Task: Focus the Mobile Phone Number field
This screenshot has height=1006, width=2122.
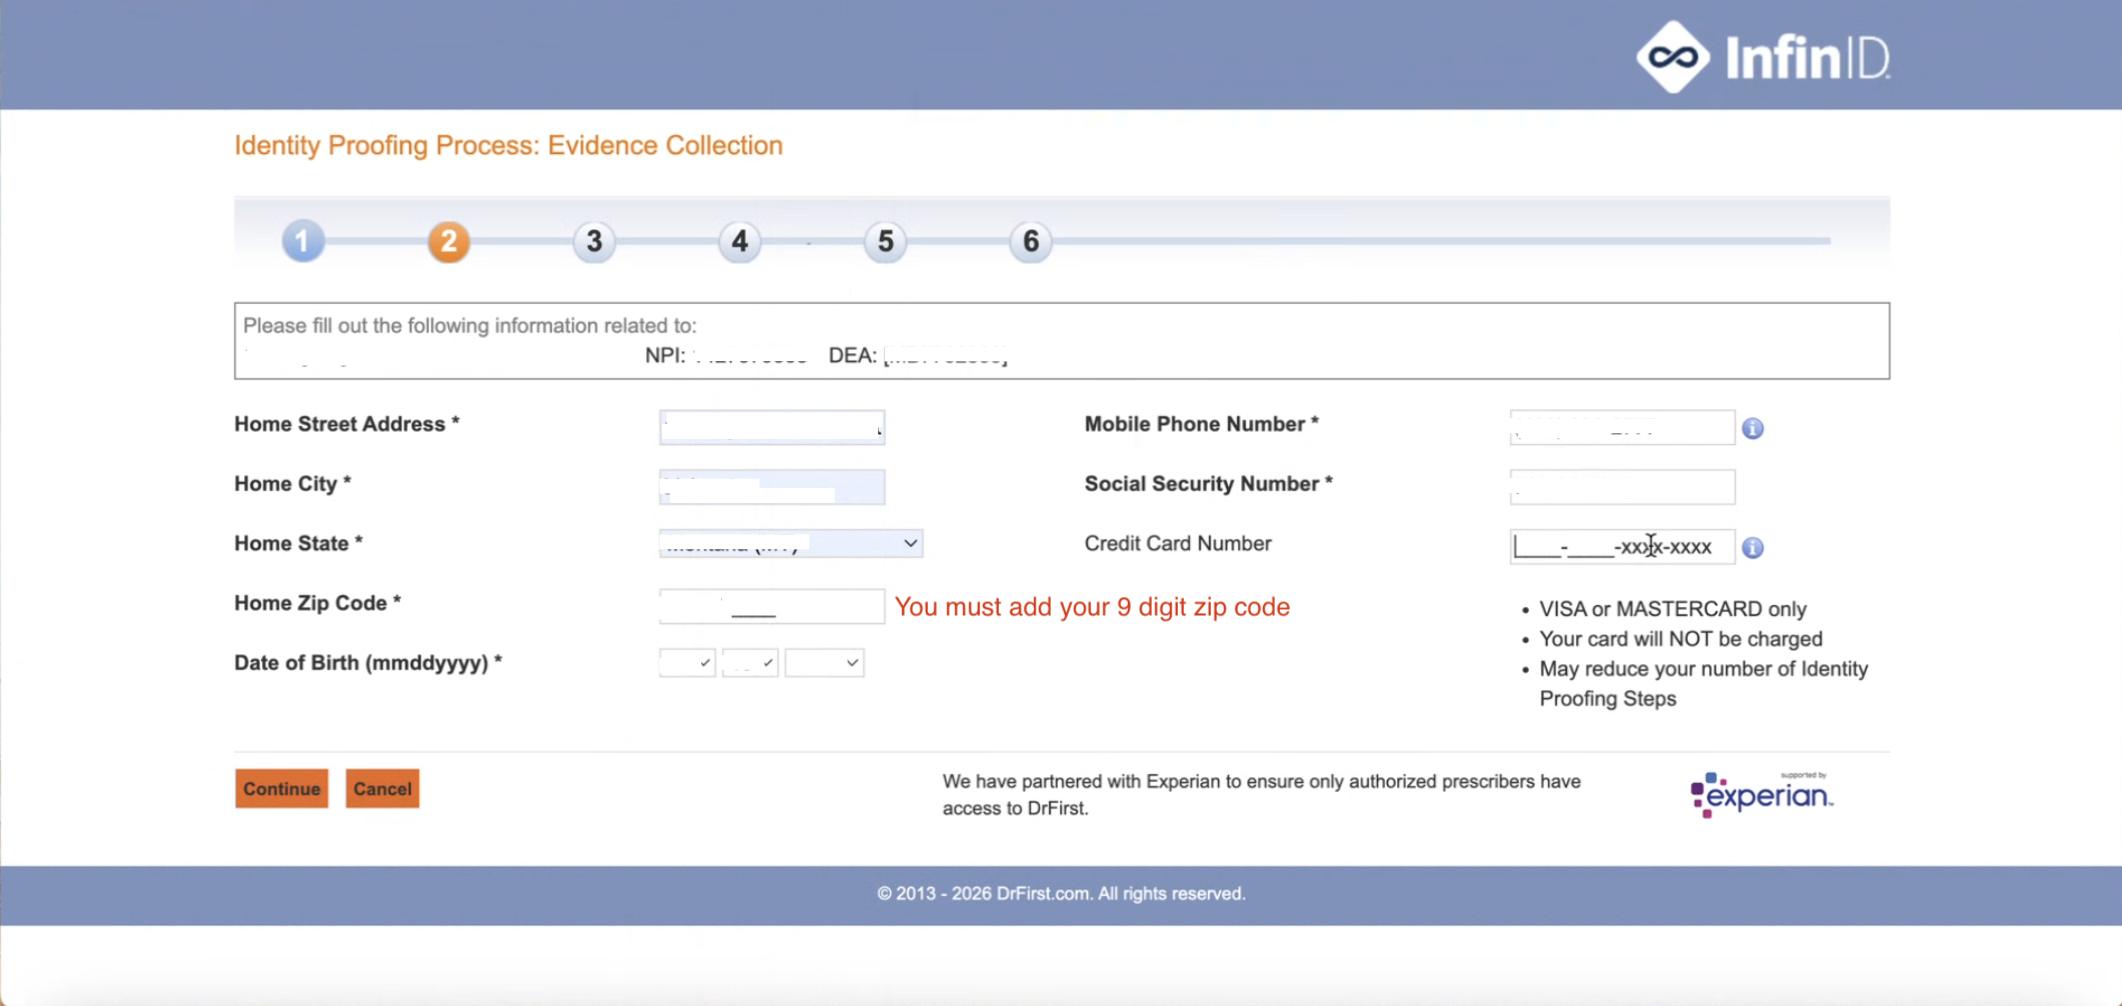Action: coord(1622,427)
